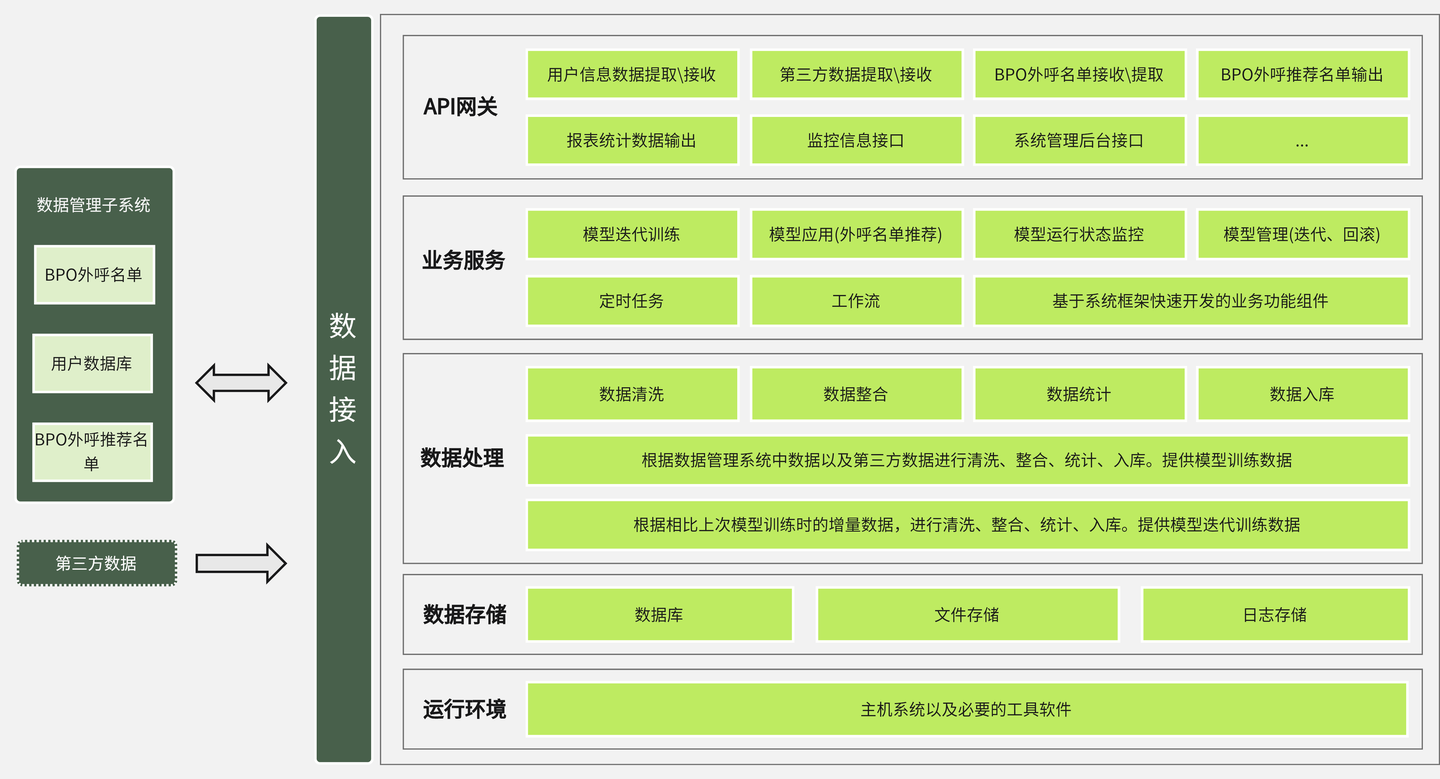Click the 数据统计 block

[1080, 393]
